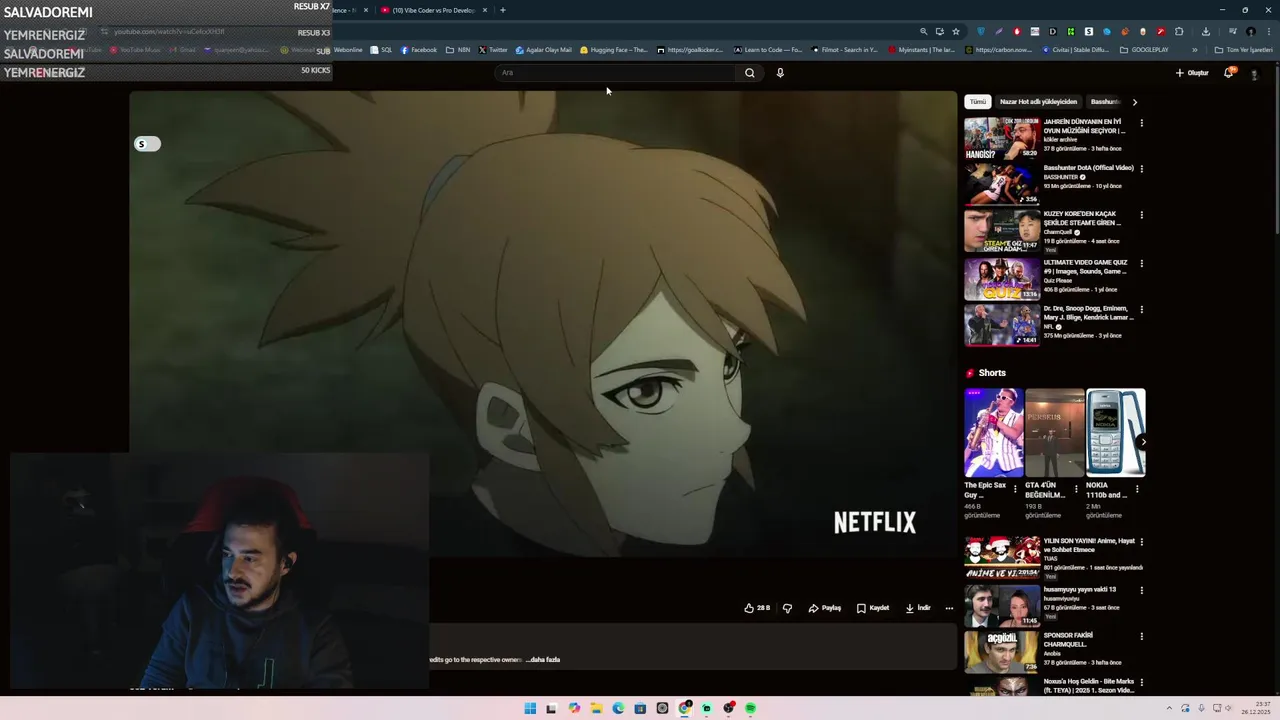Click the Oluştur create button
Image resolution: width=1280 pixels, height=720 pixels.
(1192, 72)
